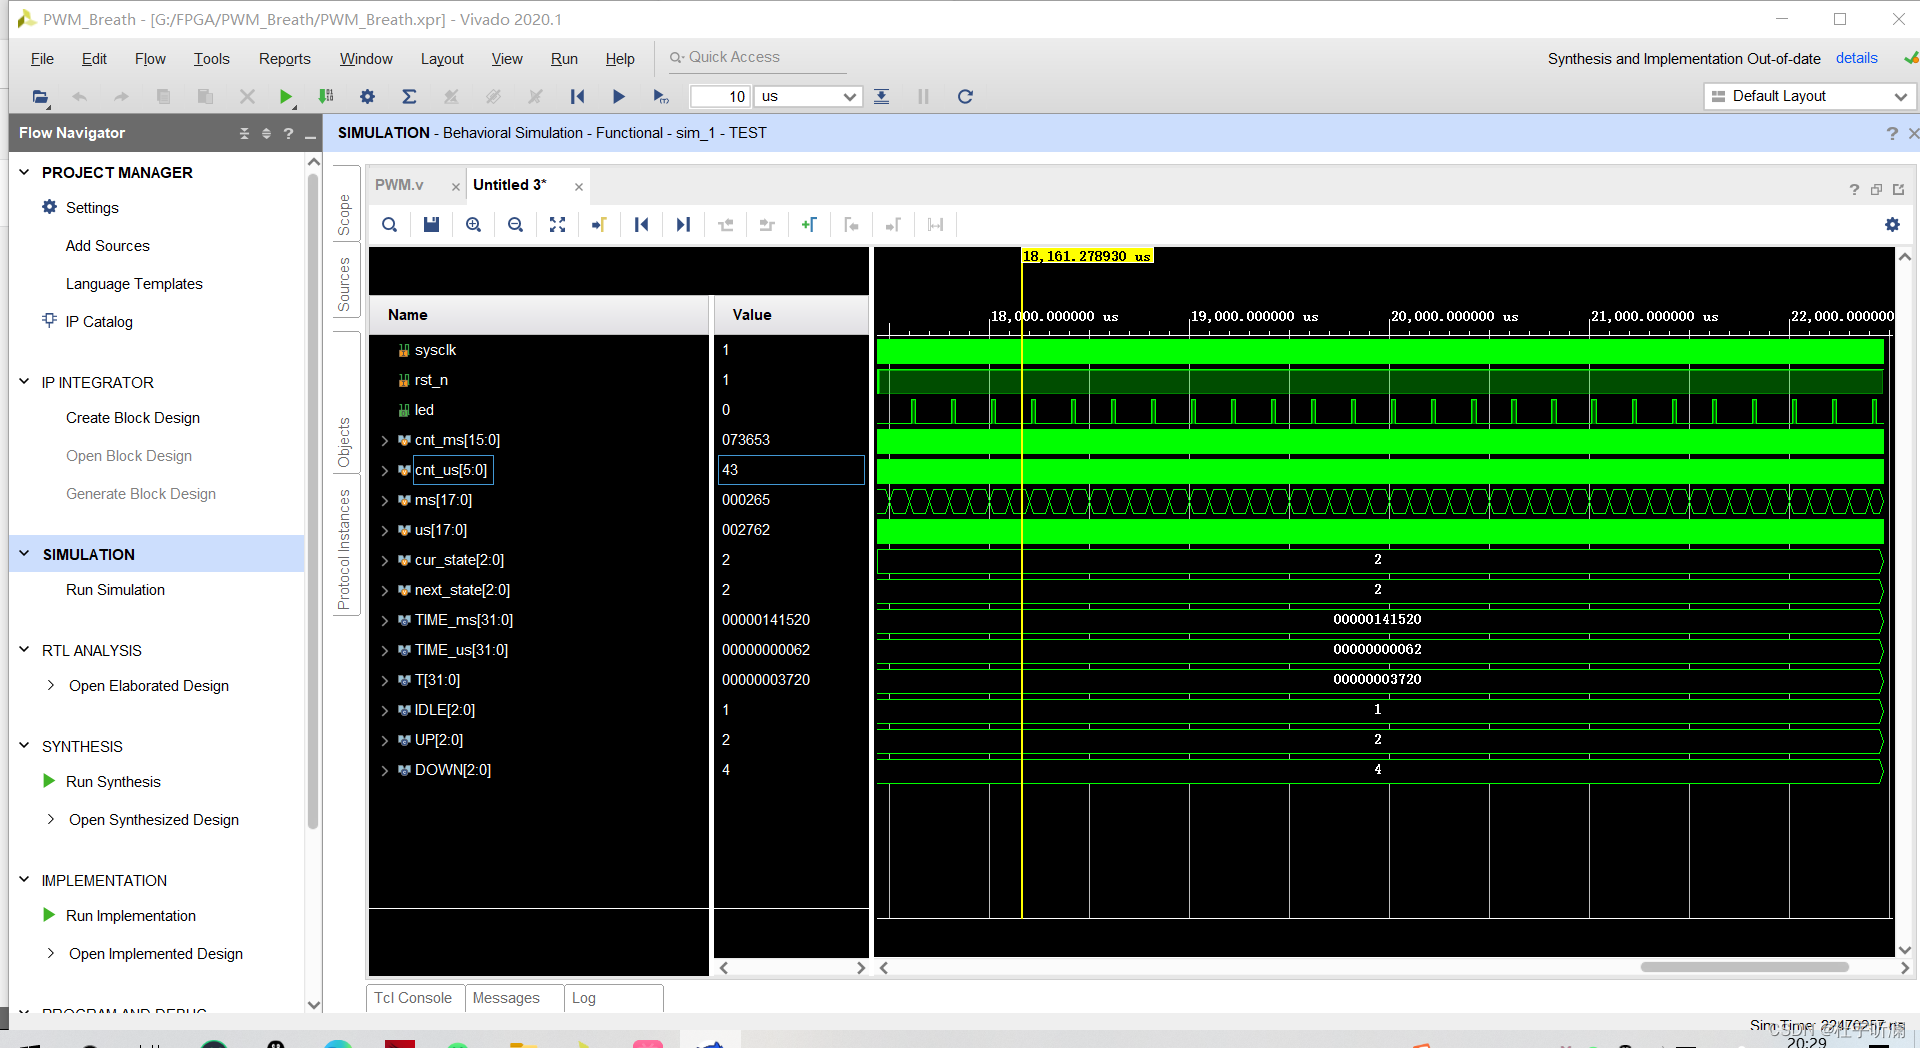Zoom fit the waveform view
The height and width of the screenshot is (1048, 1920).
(x=557, y=225)
